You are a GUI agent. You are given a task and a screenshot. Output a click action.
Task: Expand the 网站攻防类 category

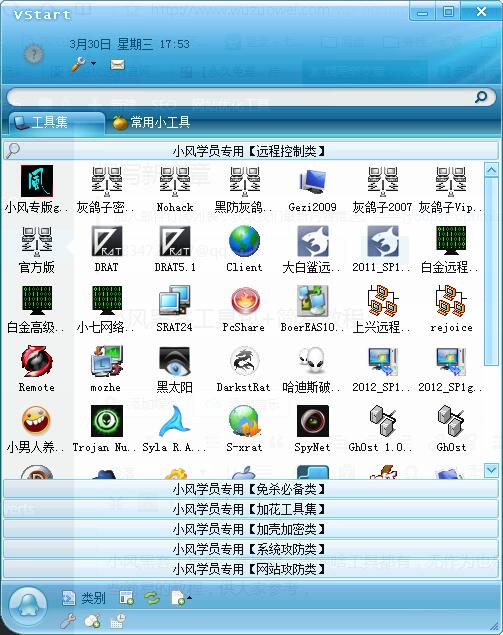[251, 569]
